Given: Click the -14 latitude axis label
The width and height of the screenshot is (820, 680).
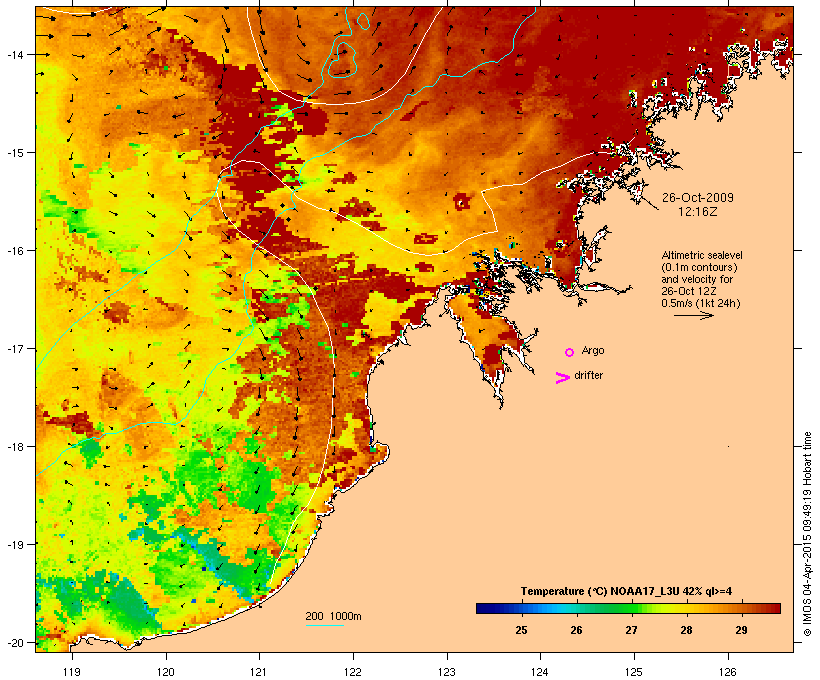Looking at the screenshot, I should click(x=15, y=54).
